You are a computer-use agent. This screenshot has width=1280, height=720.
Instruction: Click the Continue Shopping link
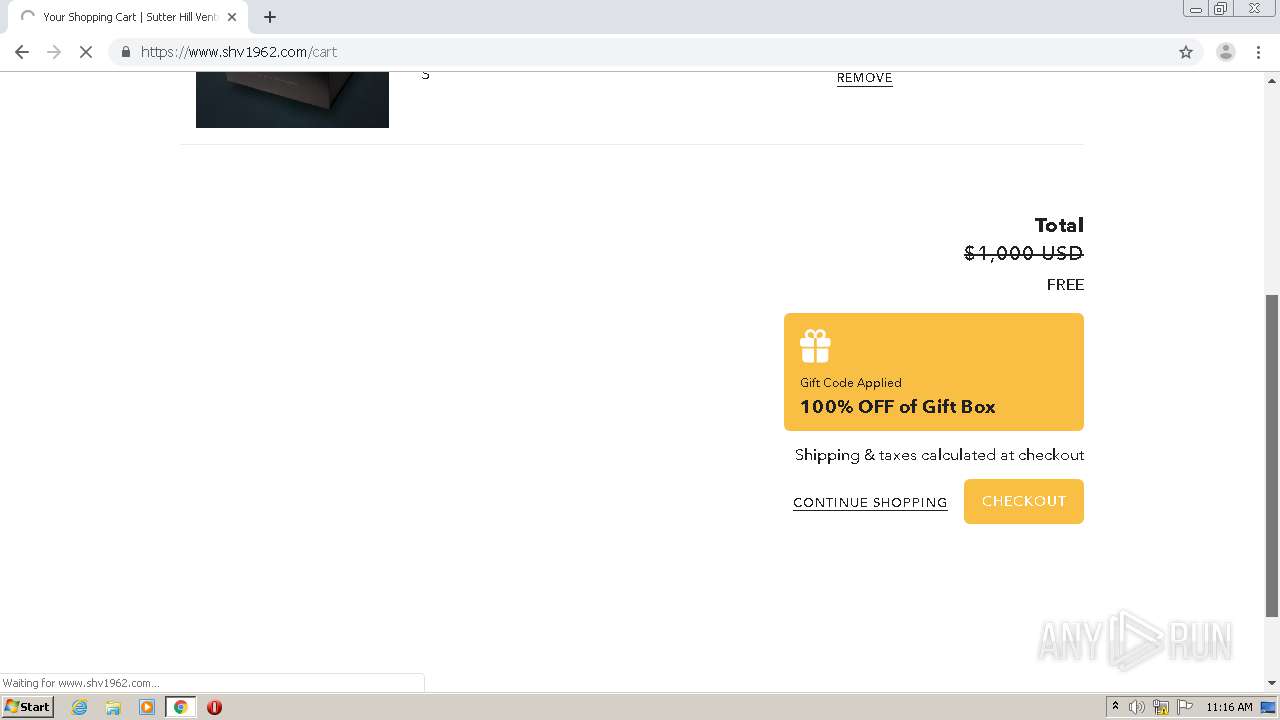(870, 503)
